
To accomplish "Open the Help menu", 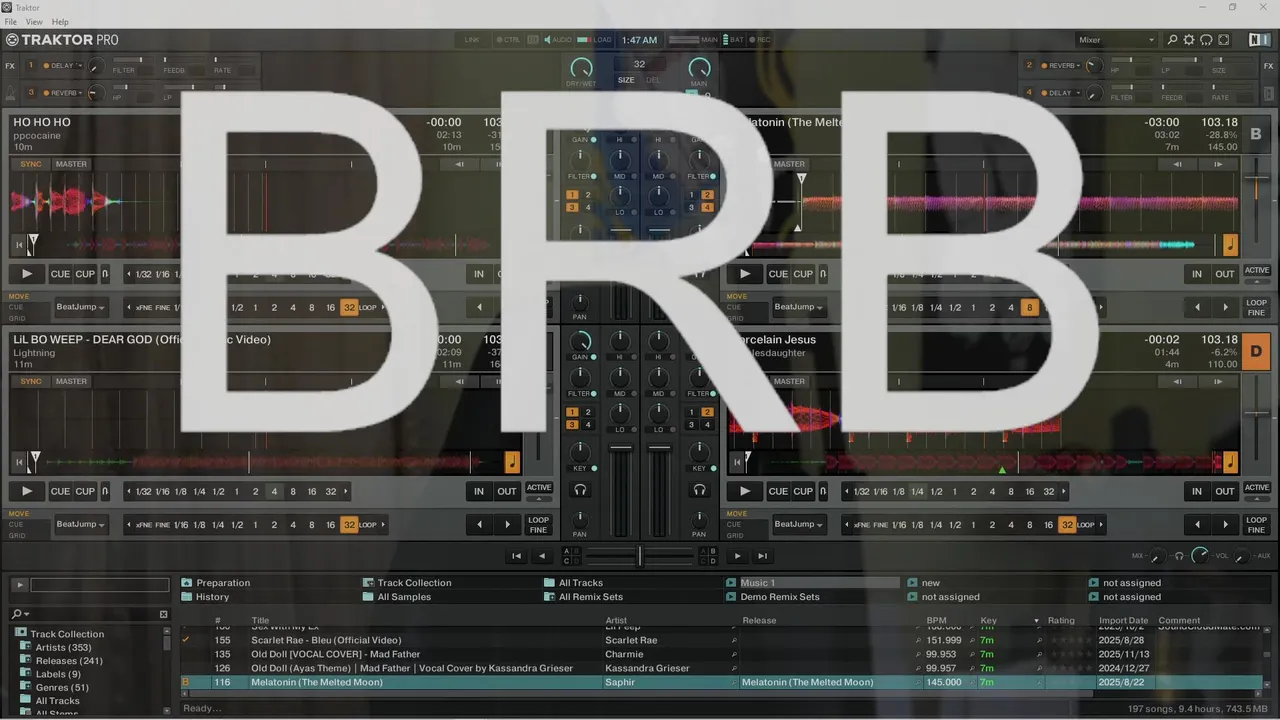I will tap(60, 22).
